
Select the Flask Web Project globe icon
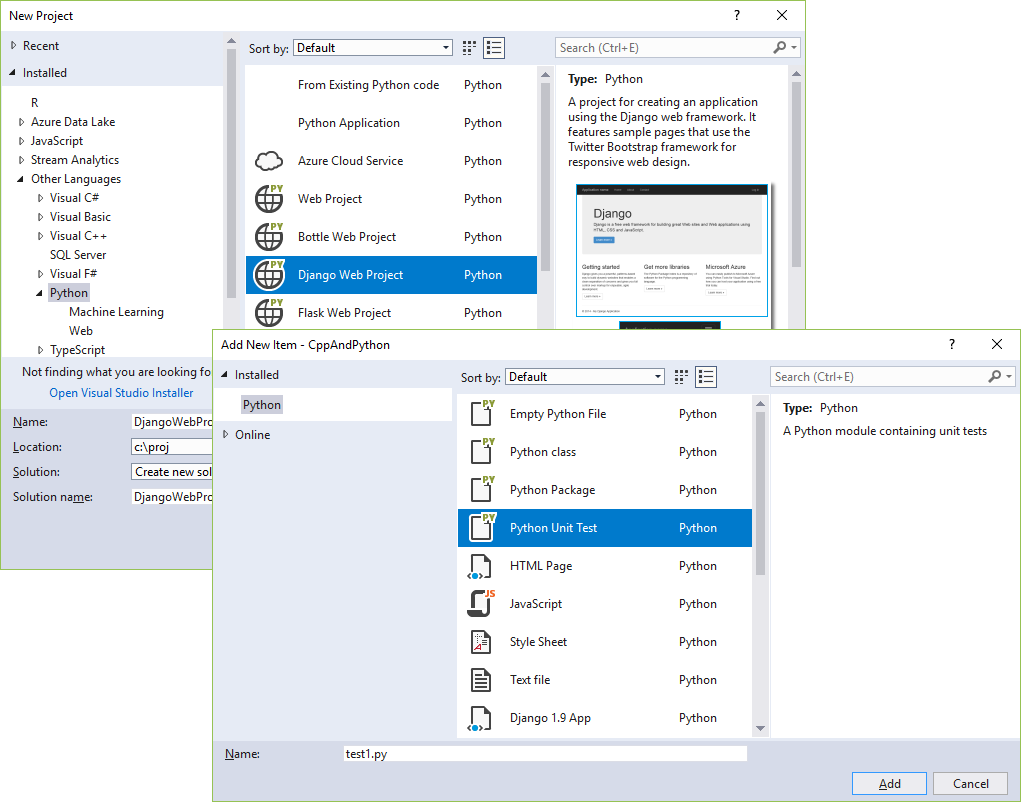(x=268, y=312)
